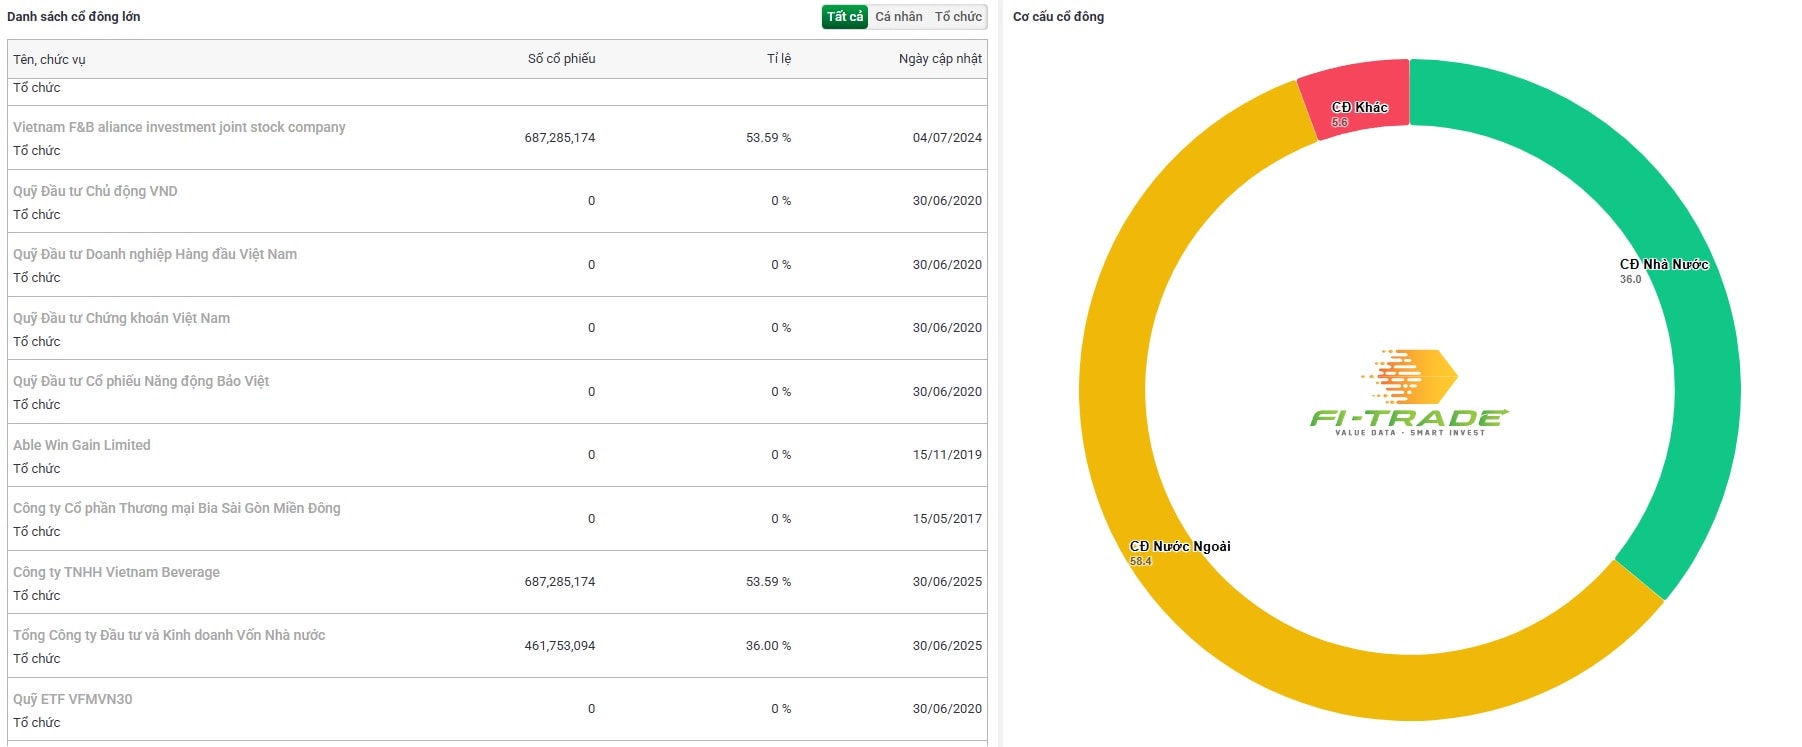The image size is (1802, 747).
Task: Click the 'Ngày cập nhật' column header
Action: point(939,59)
